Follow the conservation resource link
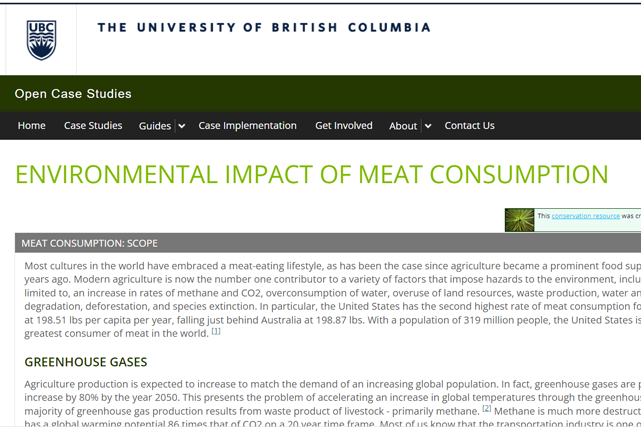Image resolution: width=641 pixels, height=427 pixels. click(585, 216)
